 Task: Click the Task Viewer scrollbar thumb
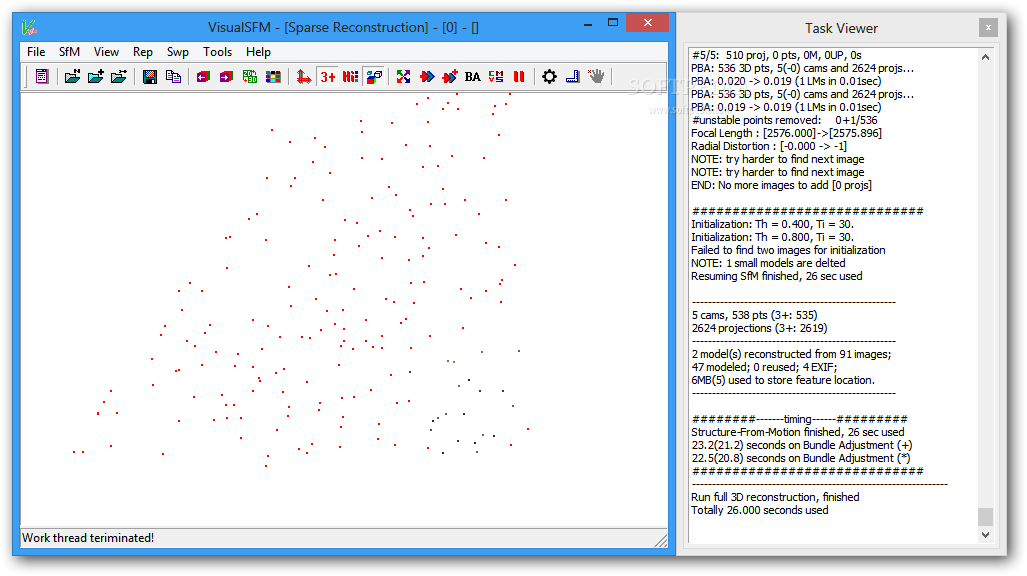pyautogui.click(x=985, y=516)
